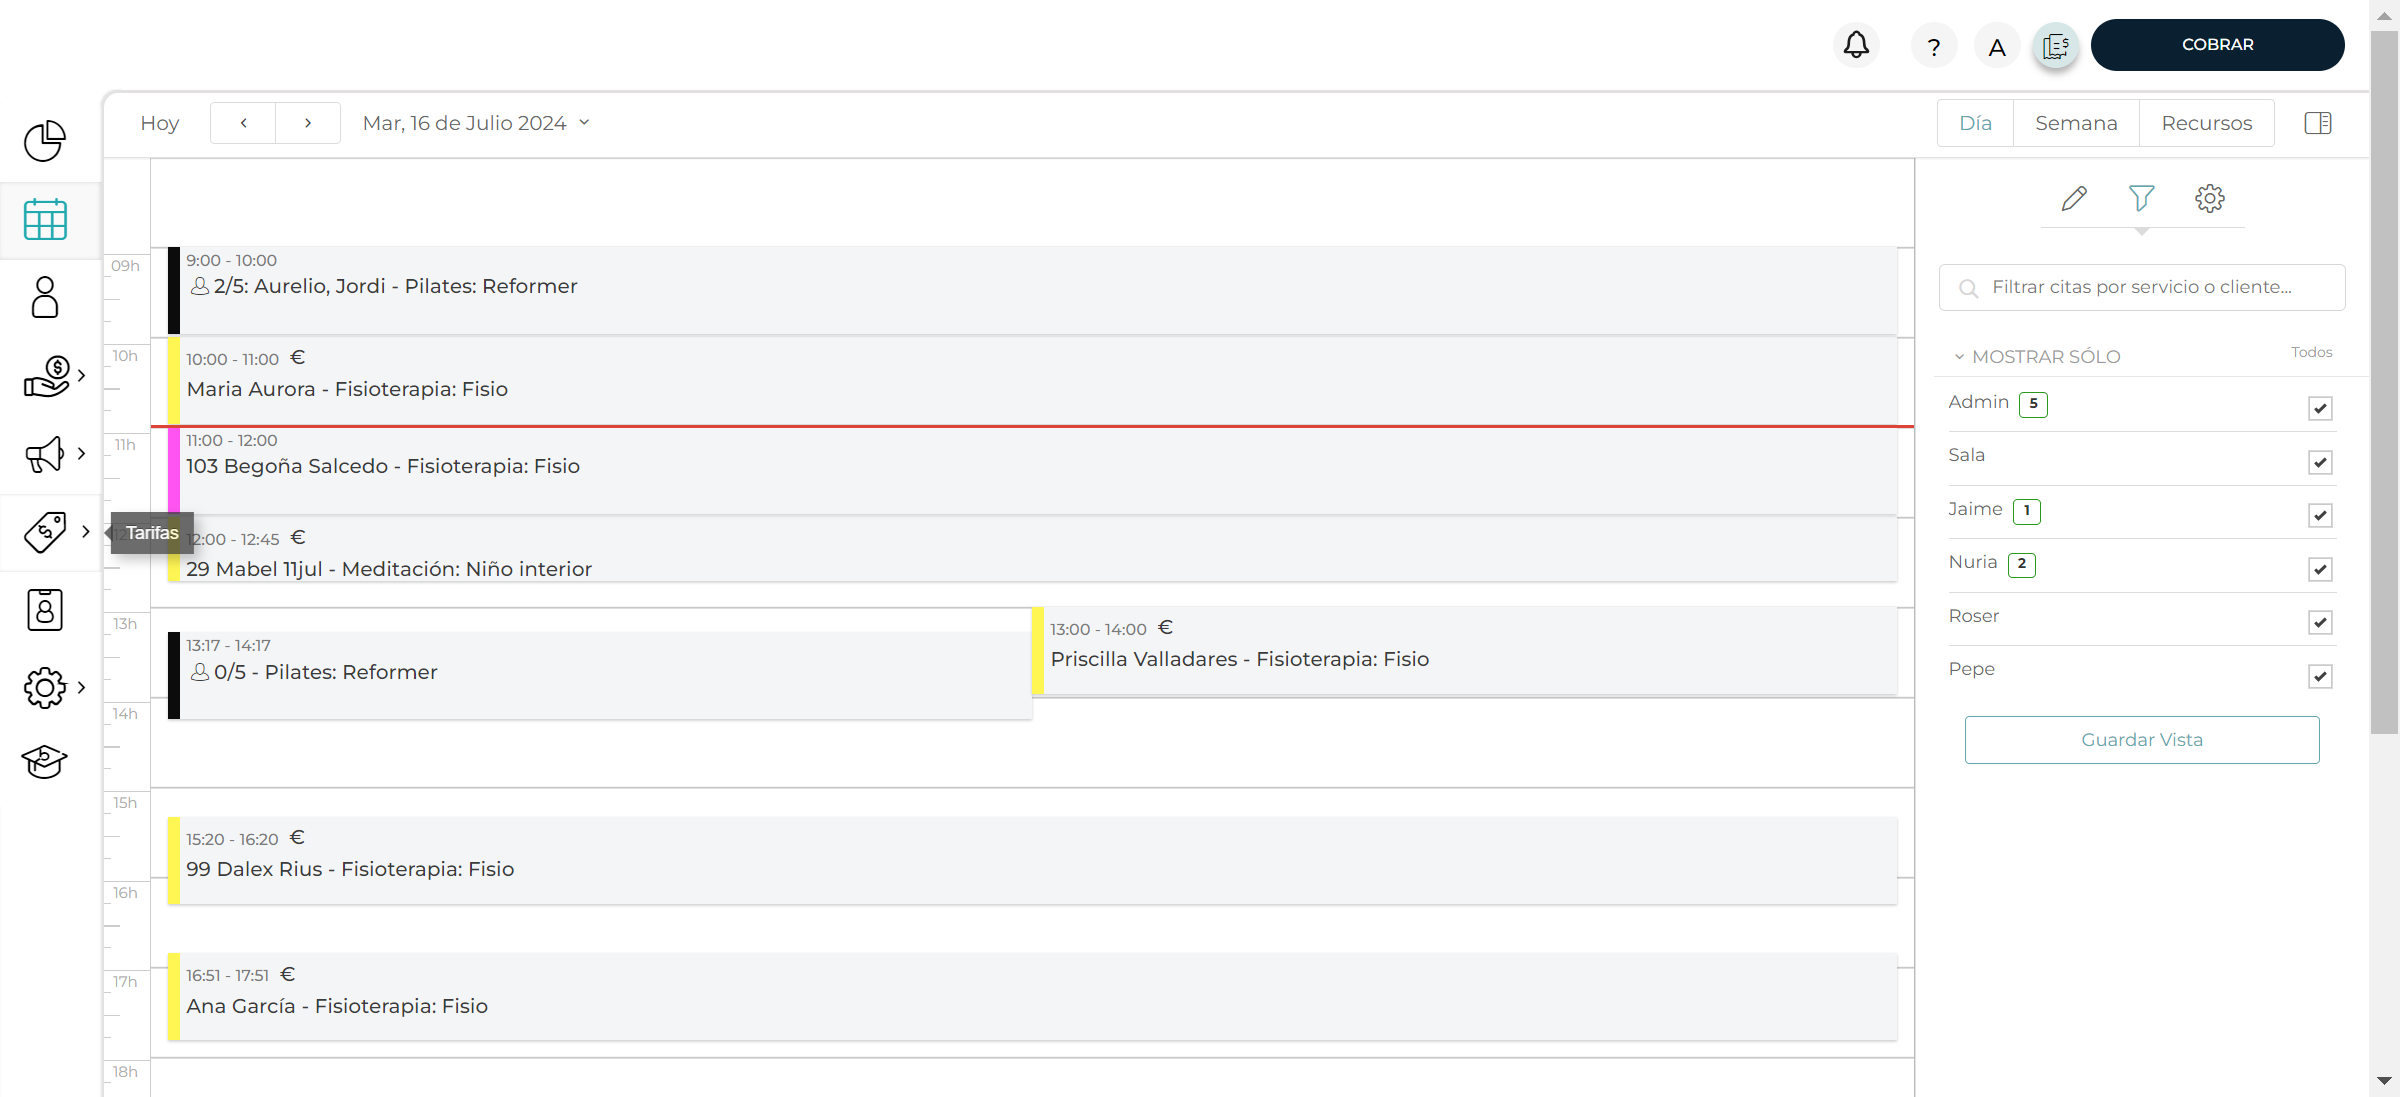Open the sales hand-with-coin icon
The height and width of the screenshot is (1097, 2400).
tap(47, 376)
